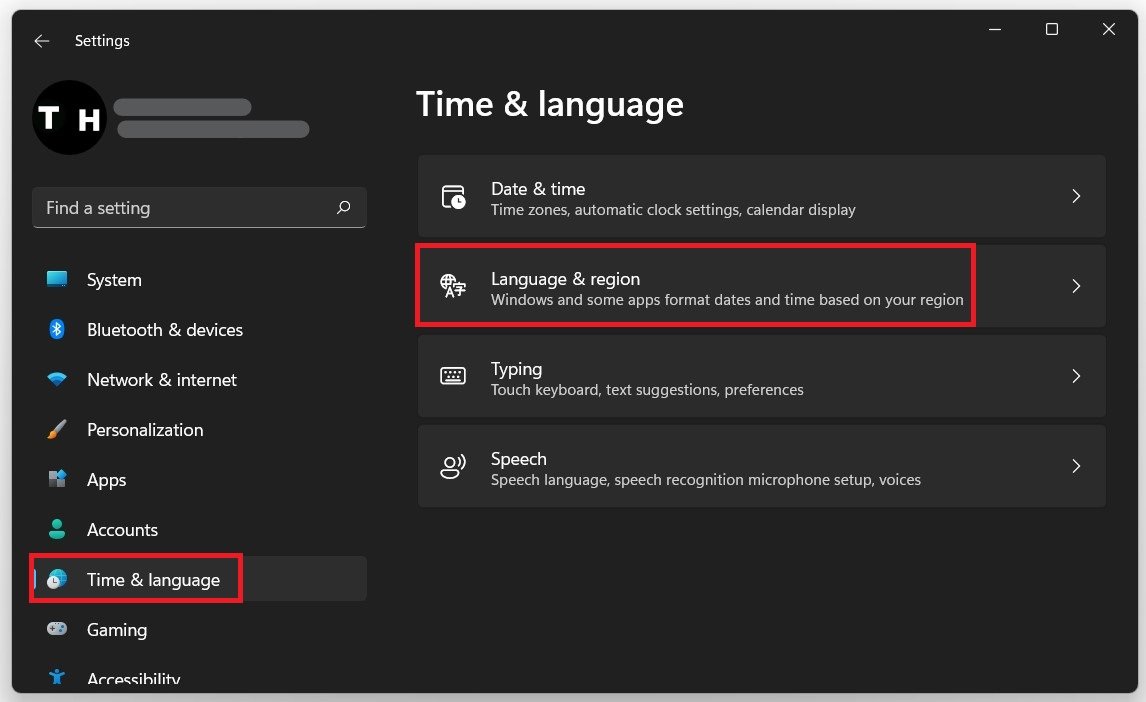Select the Accessibility sidebar icon
Screen dimensions: 1146x702
point(57,679)
